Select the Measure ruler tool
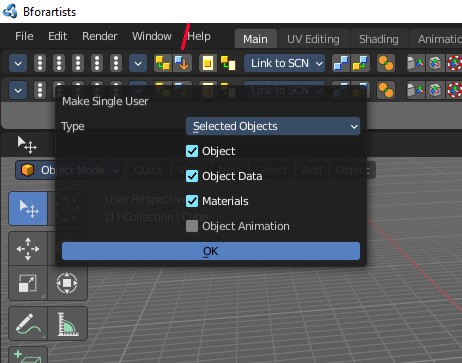462x363 pixels. 67,324
